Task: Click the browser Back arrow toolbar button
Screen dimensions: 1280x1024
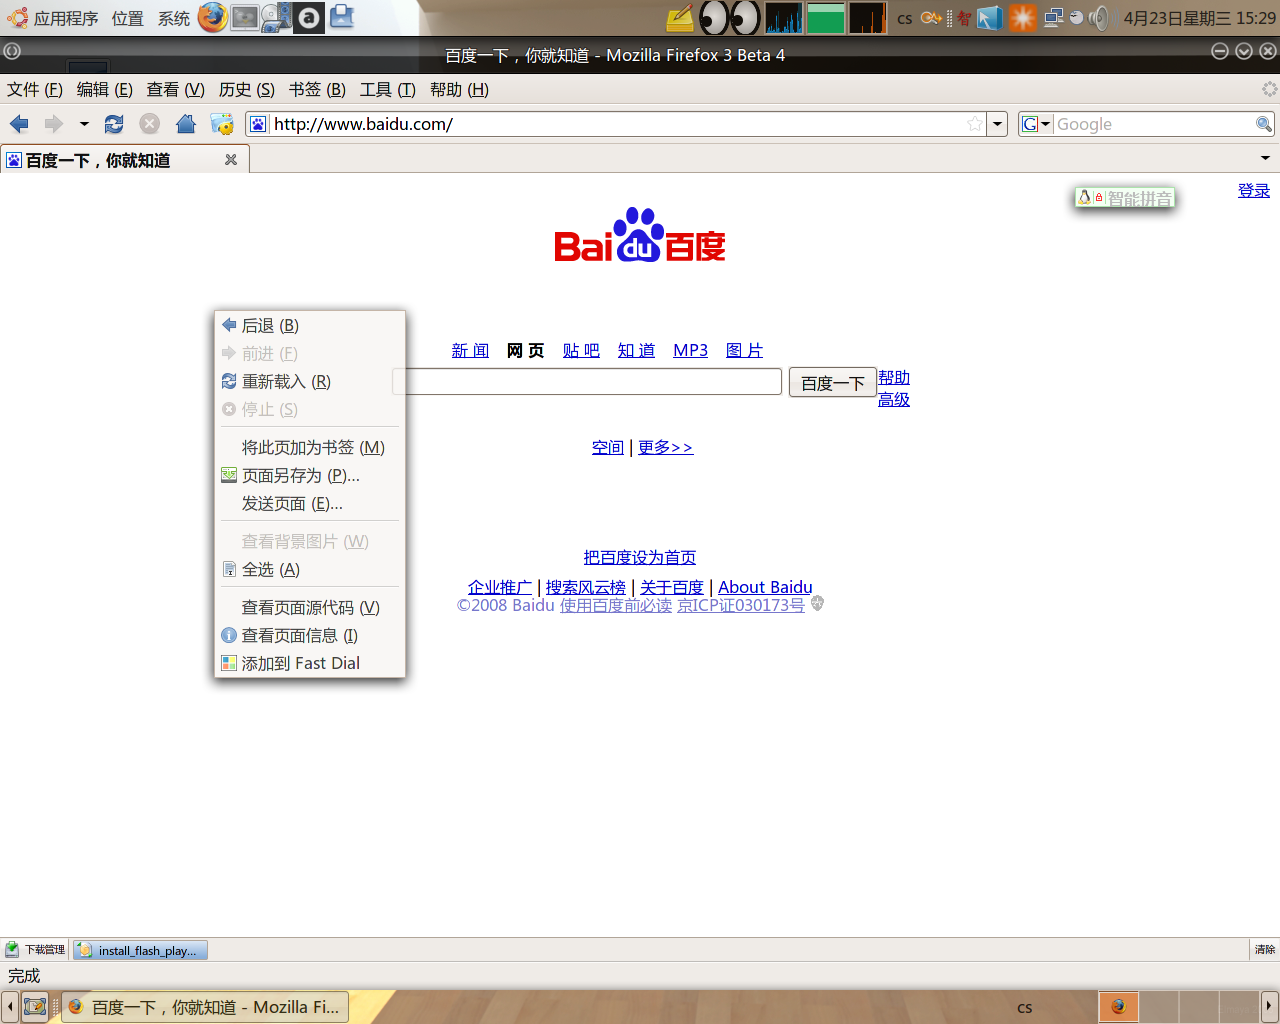Action: click(19, 124)
